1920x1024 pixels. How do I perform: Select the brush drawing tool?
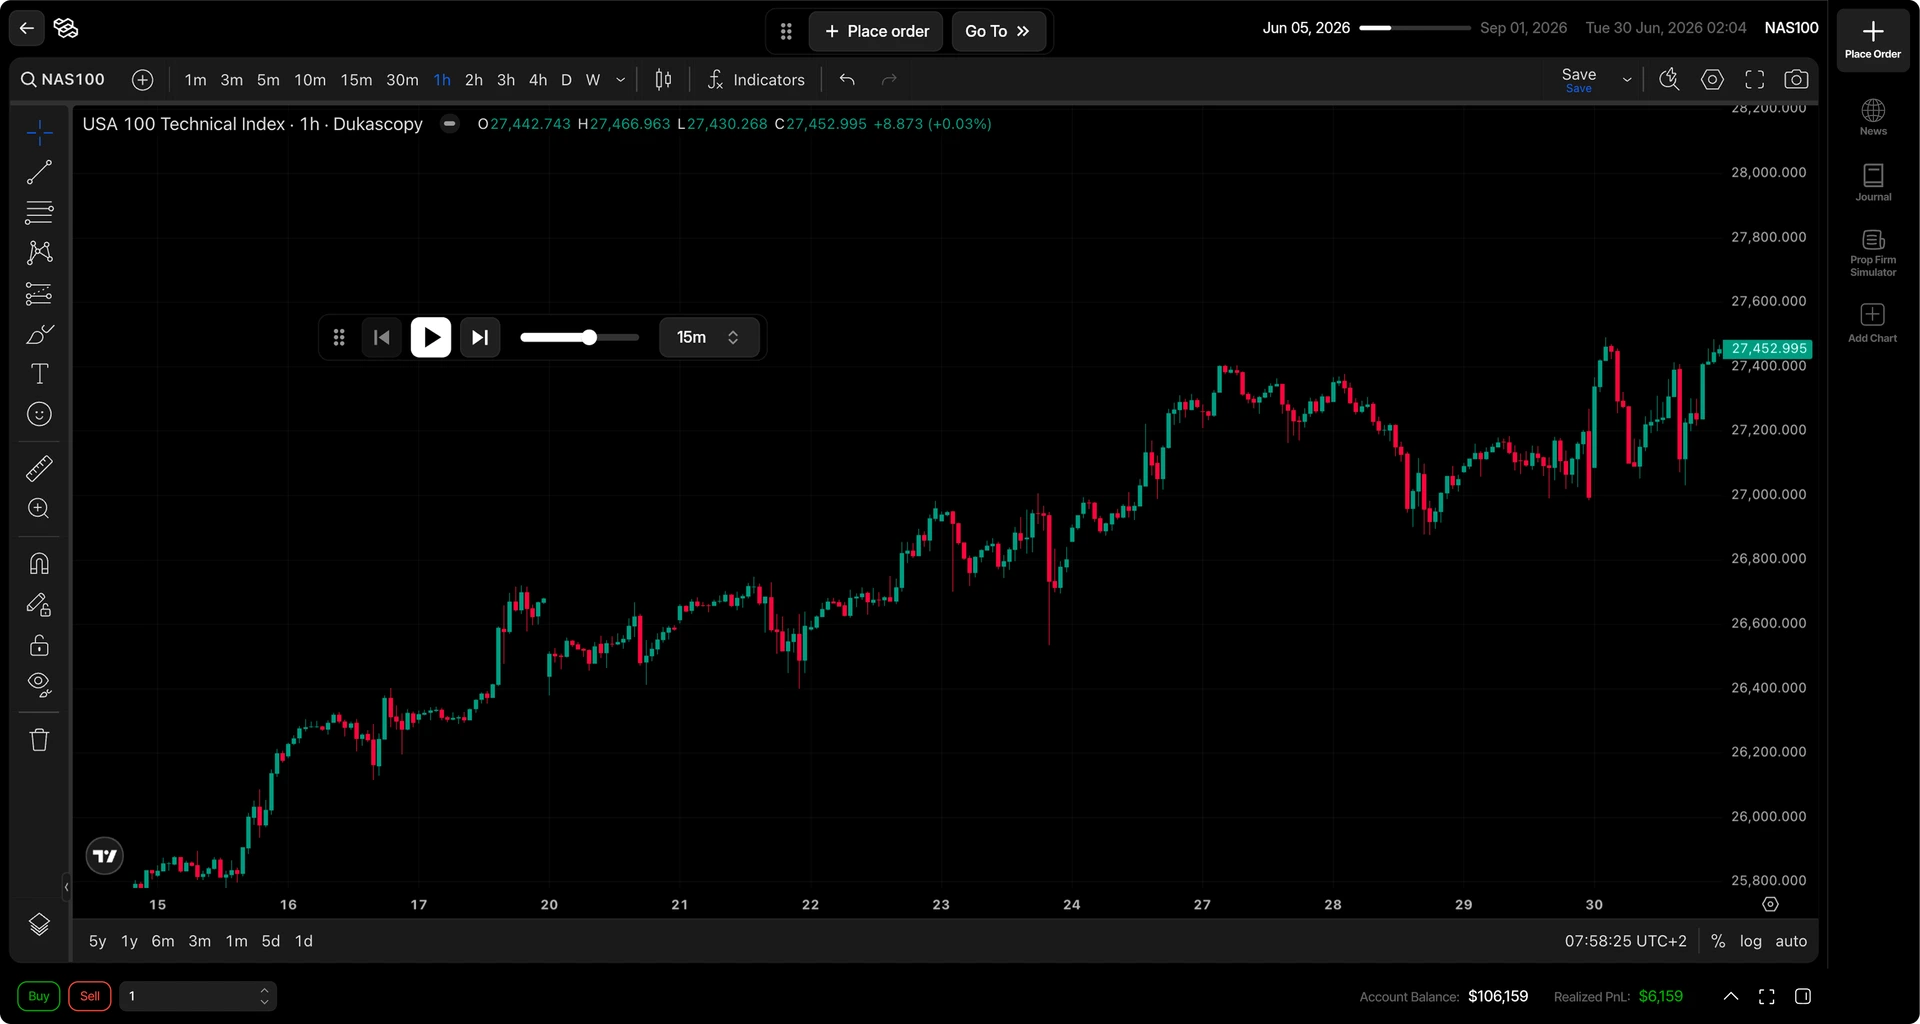[39, 334]
